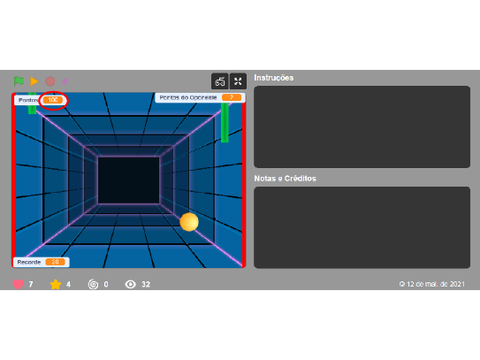
Task: Click the Pontos score value readout
Action: (53, 100)
